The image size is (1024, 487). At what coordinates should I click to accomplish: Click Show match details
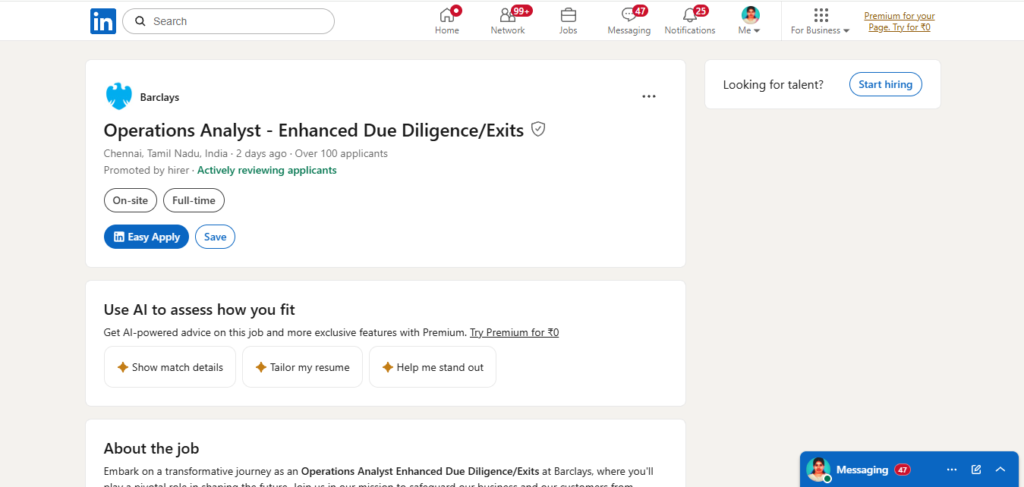[170, 367]
